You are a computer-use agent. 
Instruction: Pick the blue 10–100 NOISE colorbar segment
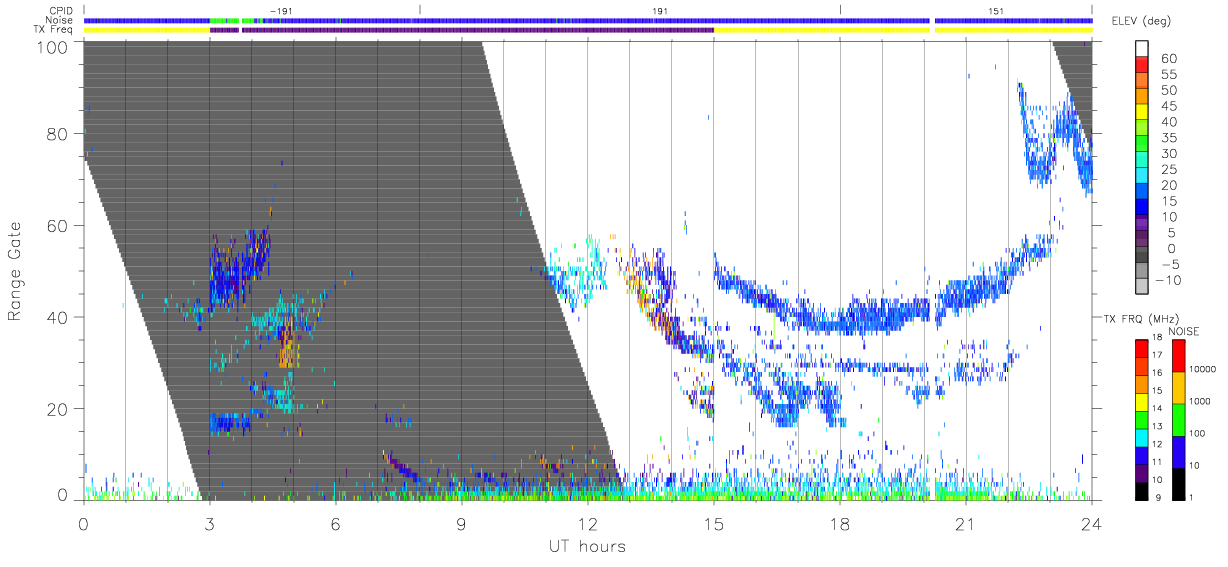1179,453
